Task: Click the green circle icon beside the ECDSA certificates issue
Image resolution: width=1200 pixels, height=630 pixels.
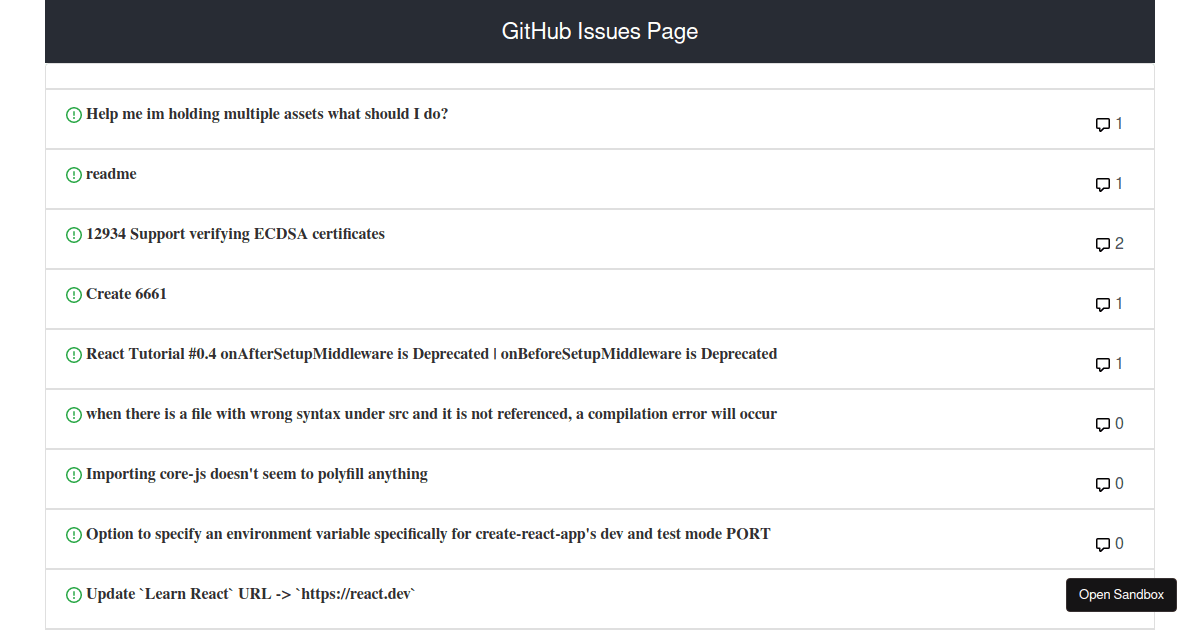Action: [x=74, y=234]
